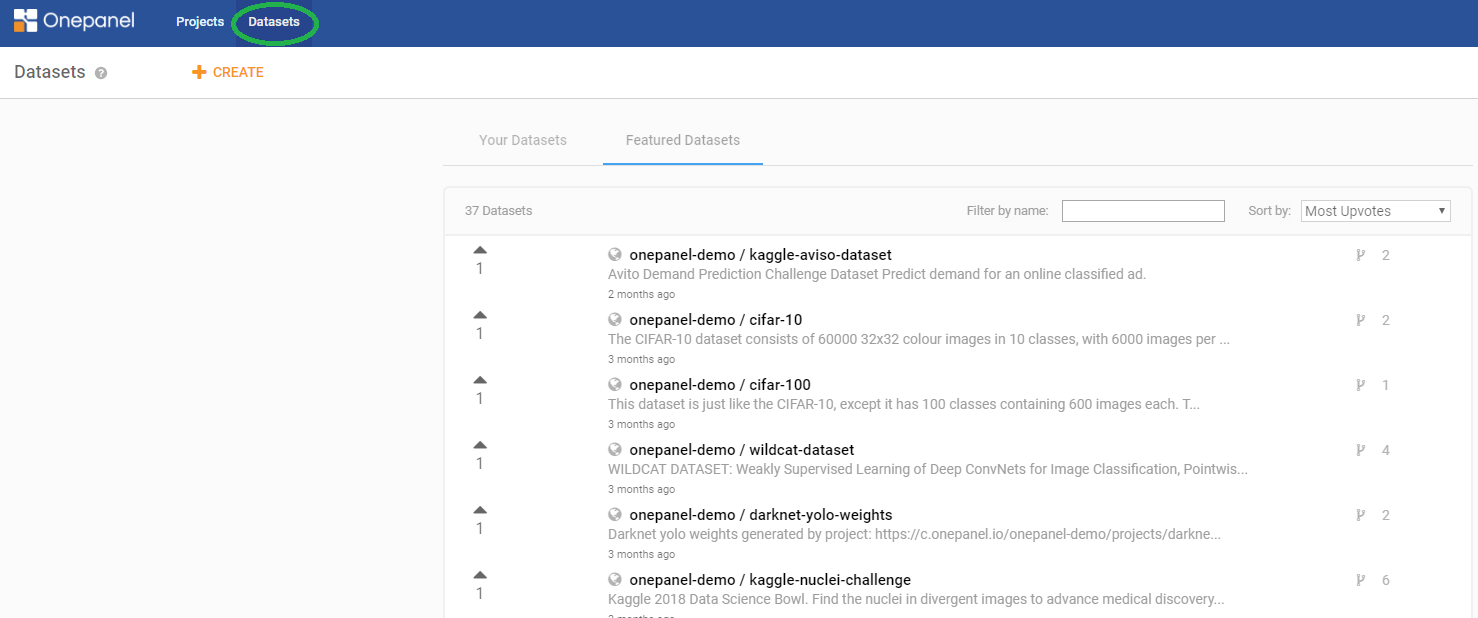
Task: Upvote the darknet-yolo-weights dataset
Action: coord(480,510)
